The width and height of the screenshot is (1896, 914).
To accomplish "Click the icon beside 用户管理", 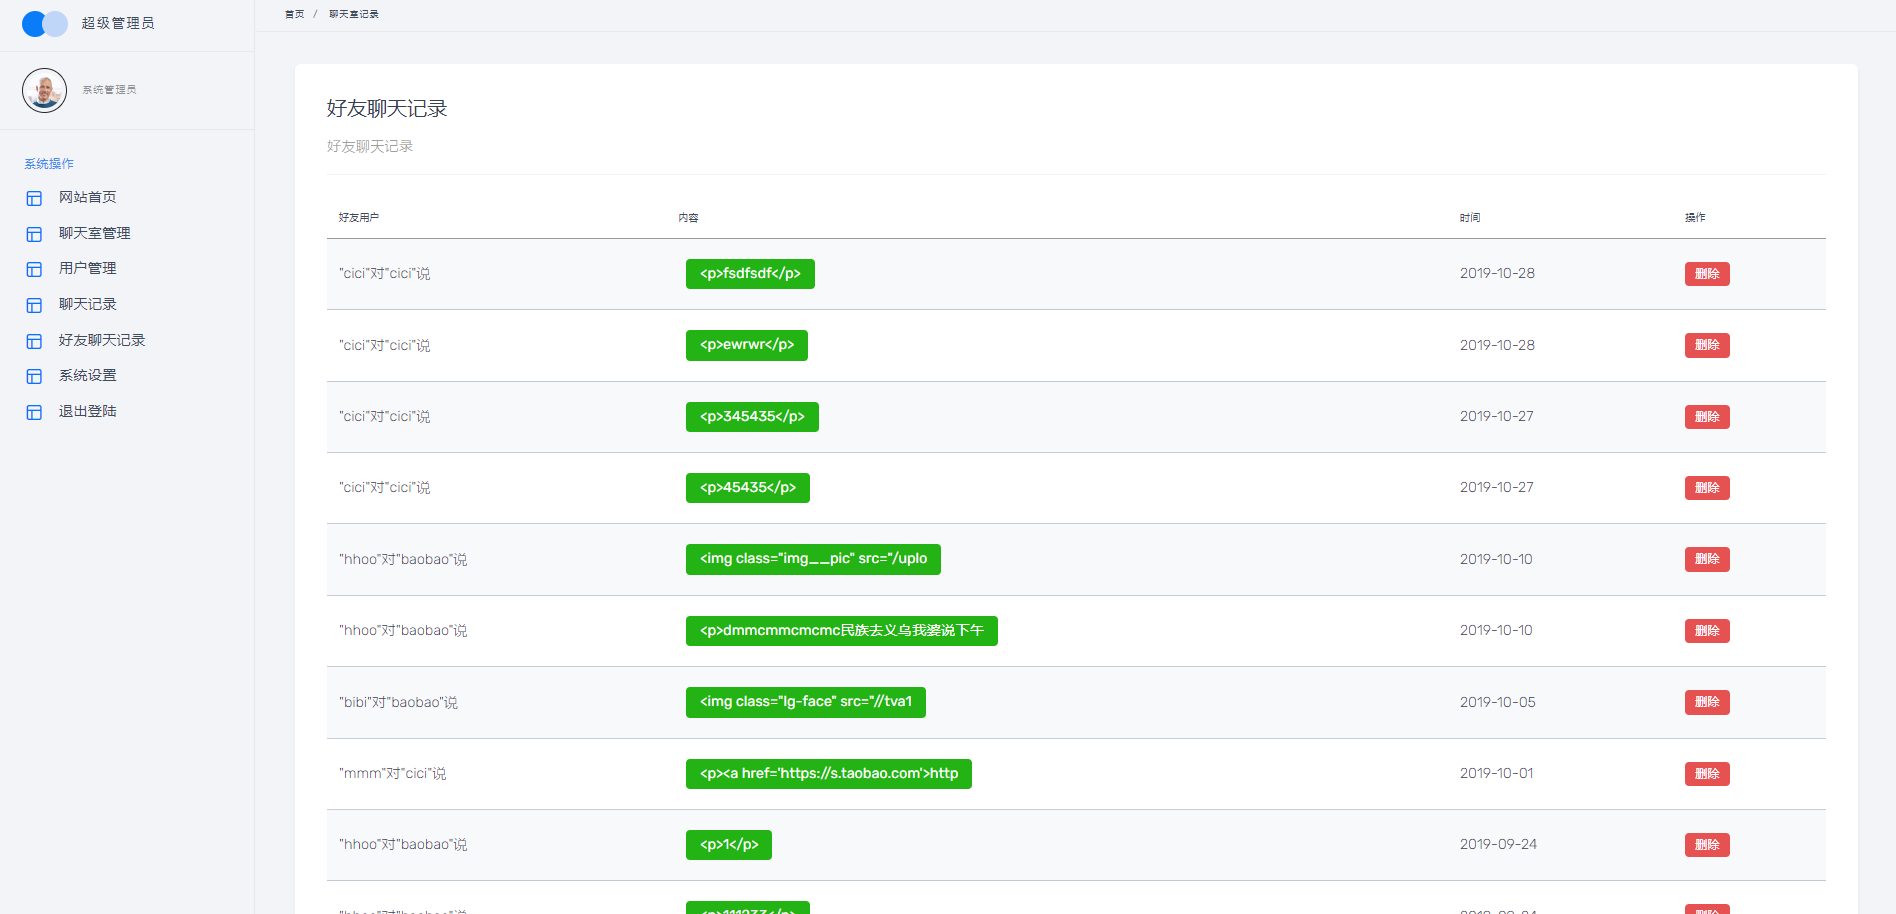I will click(34, 269).
